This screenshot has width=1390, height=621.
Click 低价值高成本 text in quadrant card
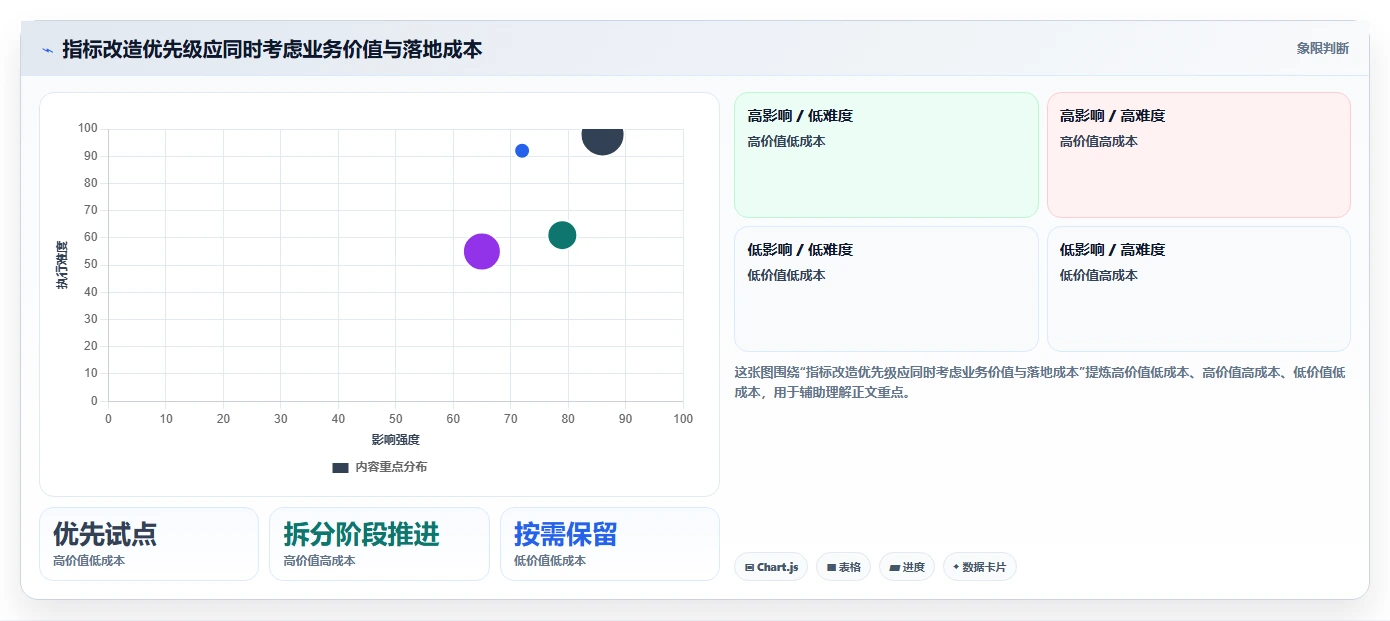[x=1099, y=275]
